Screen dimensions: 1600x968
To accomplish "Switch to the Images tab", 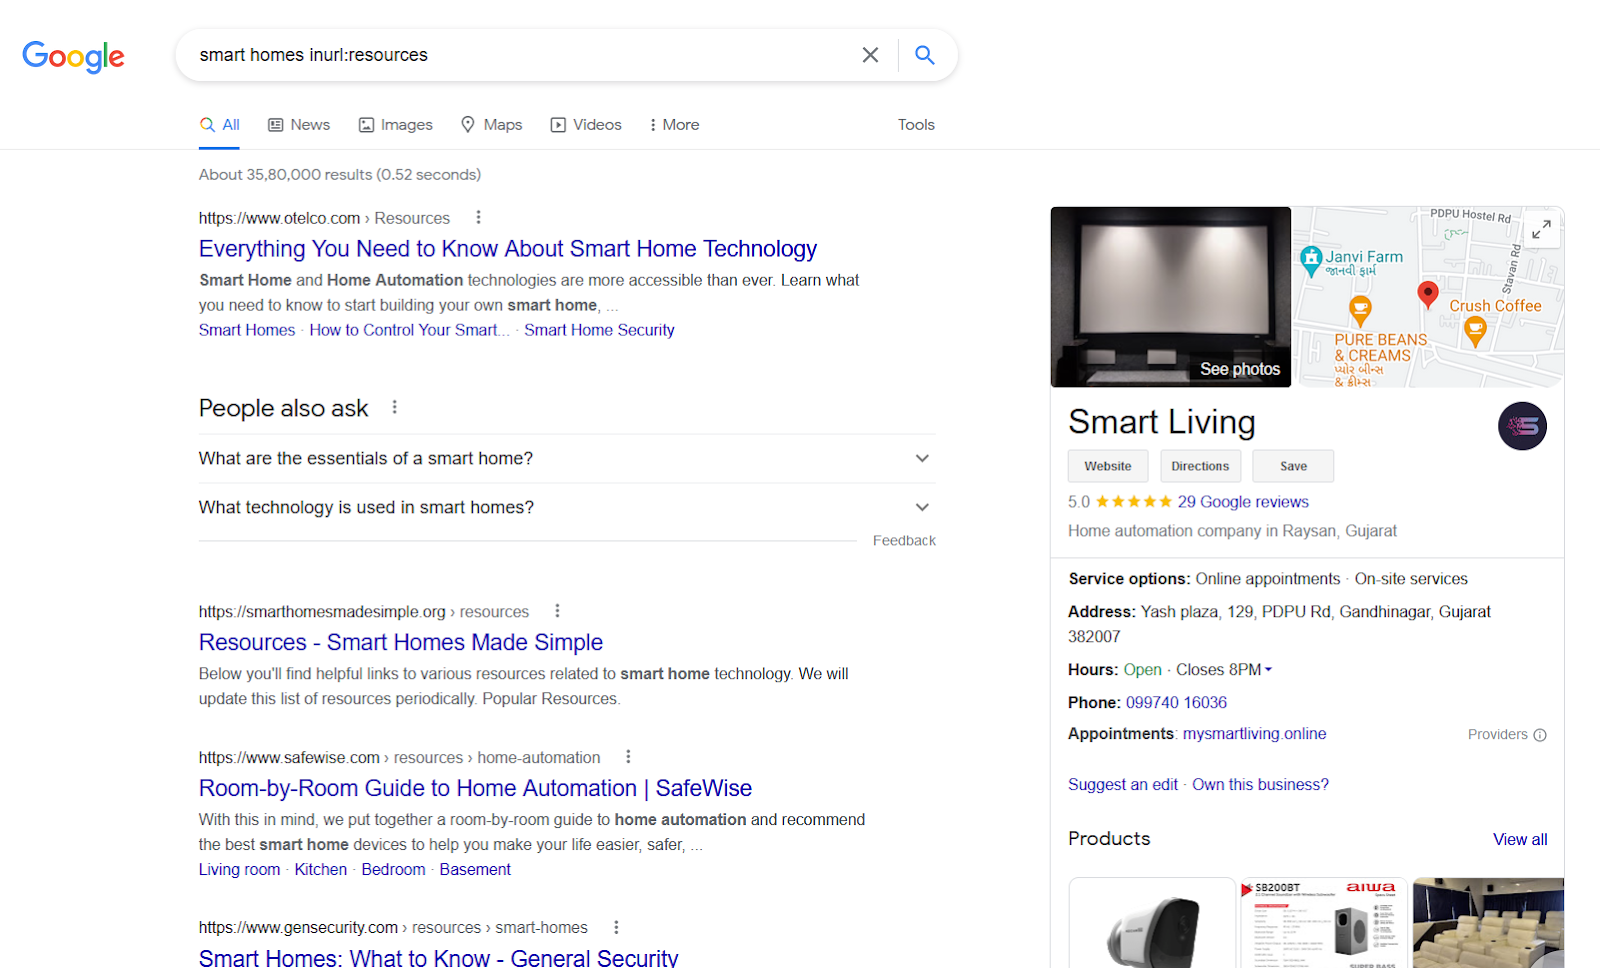I will 396,125.
